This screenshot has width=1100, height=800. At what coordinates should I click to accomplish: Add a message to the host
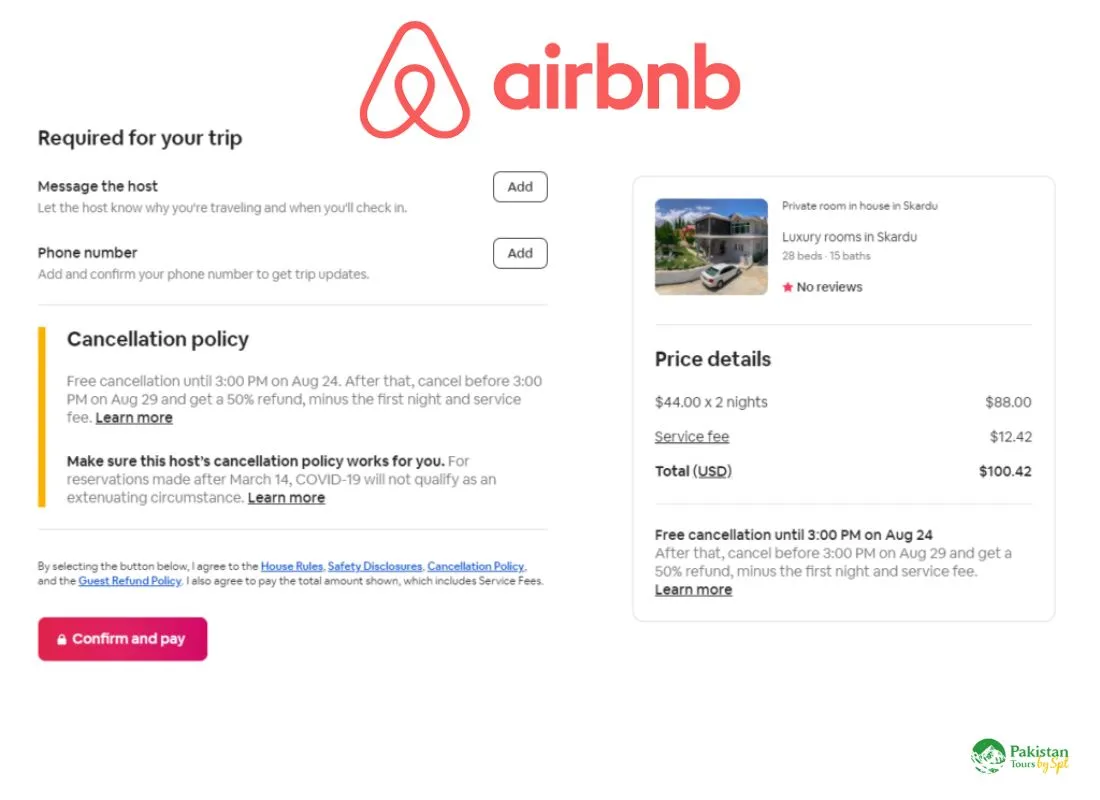(x=520, y=186)
